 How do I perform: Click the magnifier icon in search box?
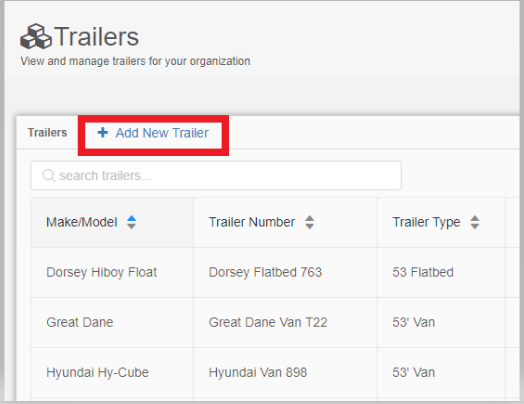click(x=49, y=175)
